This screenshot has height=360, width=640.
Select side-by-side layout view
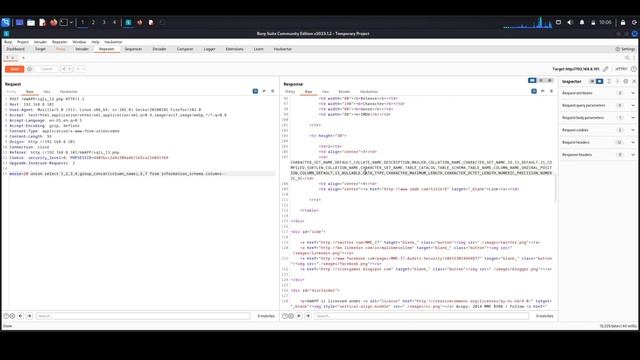pyautogui.click(x=532, y=81)
